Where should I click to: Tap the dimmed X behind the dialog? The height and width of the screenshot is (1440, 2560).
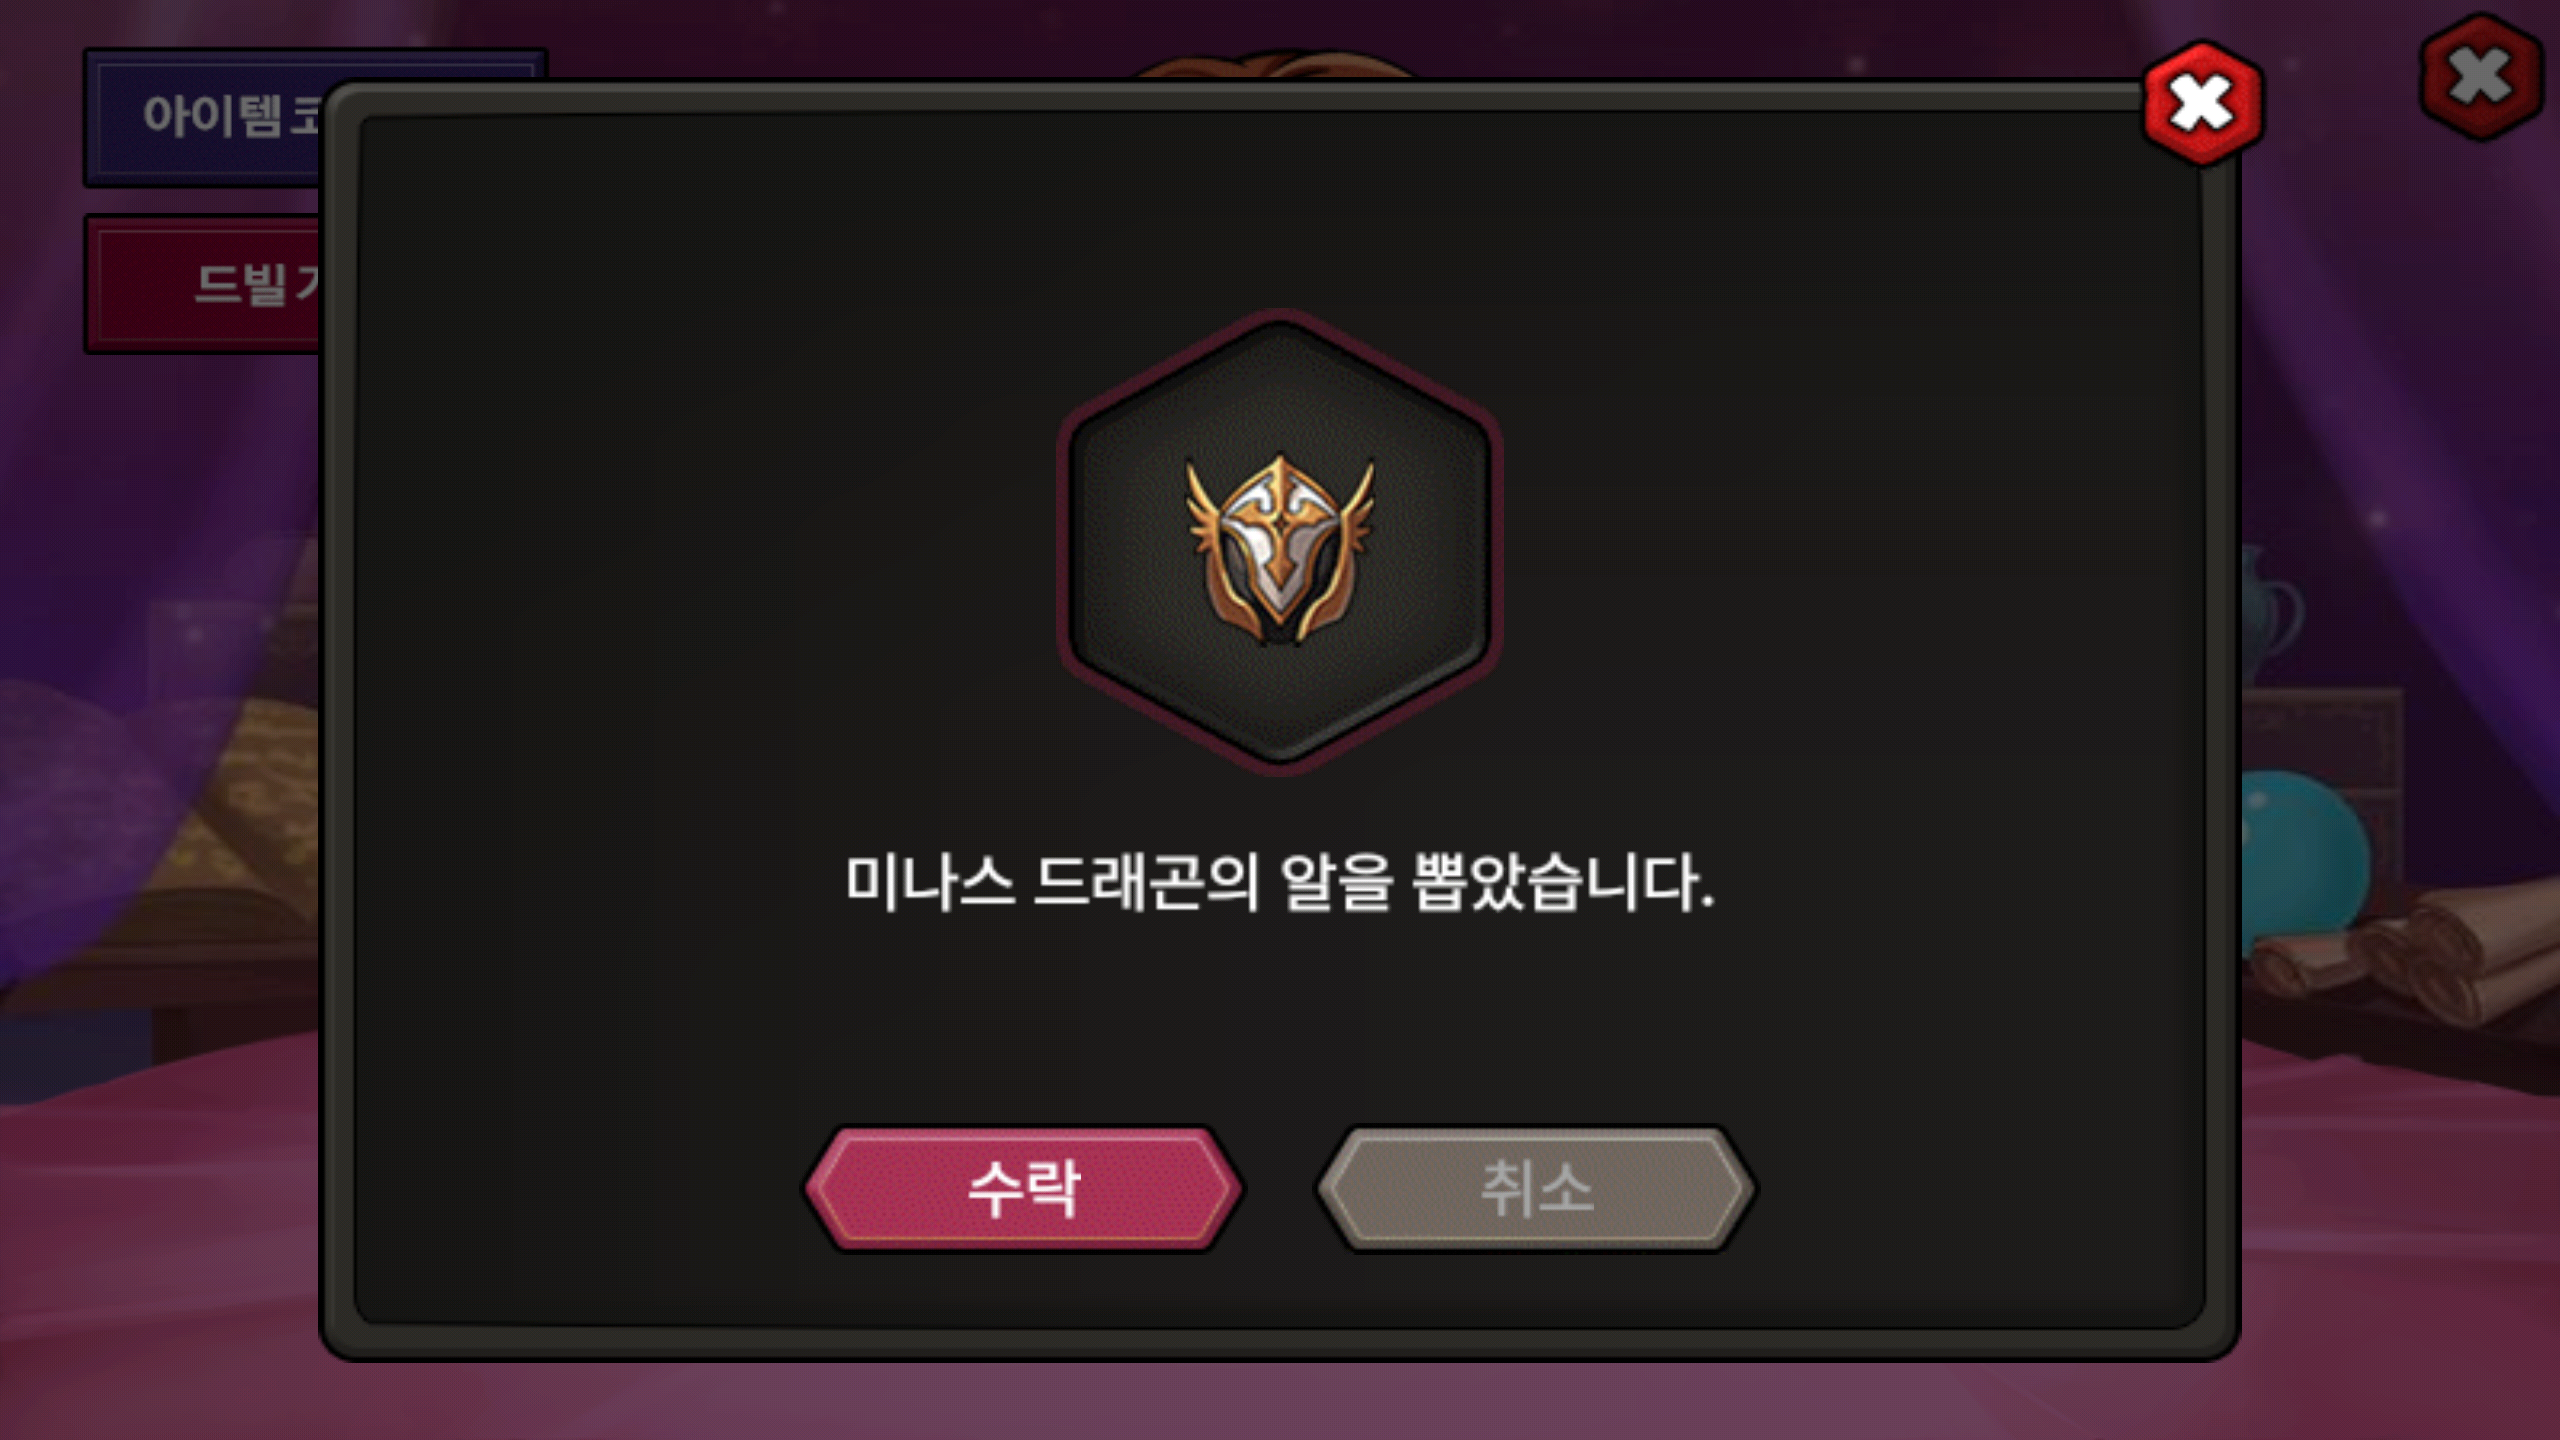2481,77
